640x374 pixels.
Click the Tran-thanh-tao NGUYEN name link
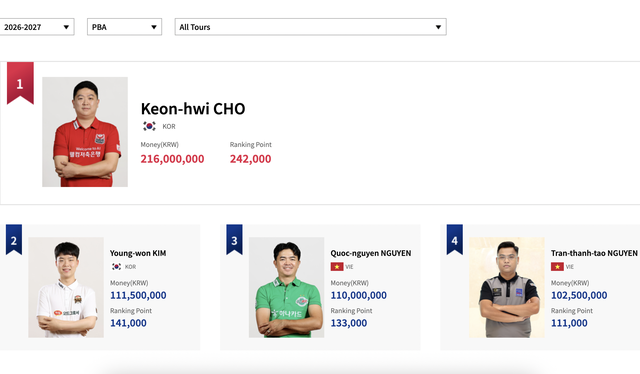click(x=594, y=253)
